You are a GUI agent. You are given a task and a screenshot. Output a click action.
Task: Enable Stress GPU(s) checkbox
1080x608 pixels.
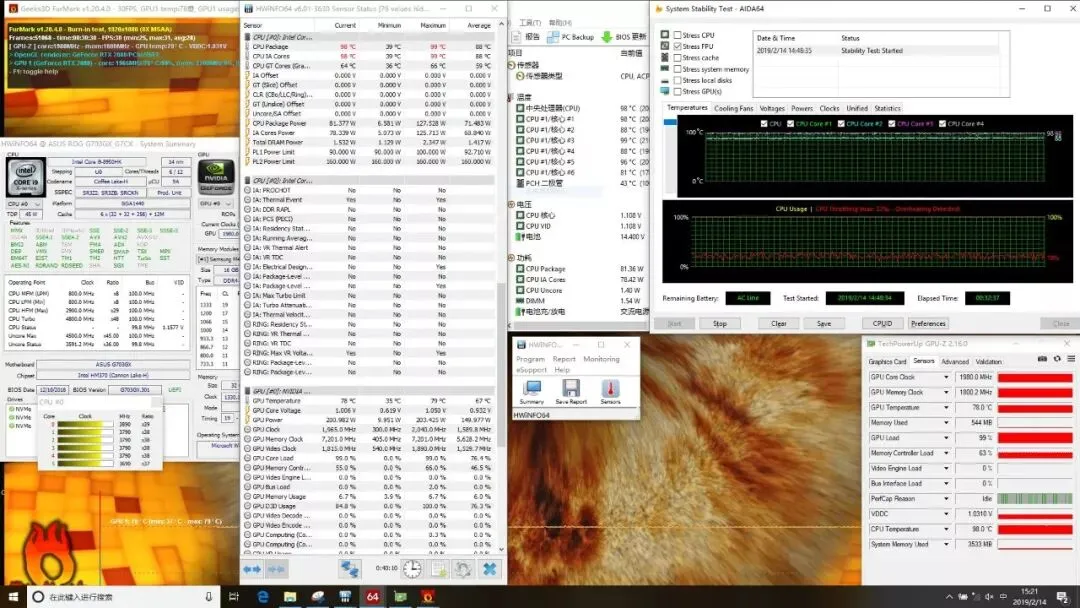tap(678, 91)
